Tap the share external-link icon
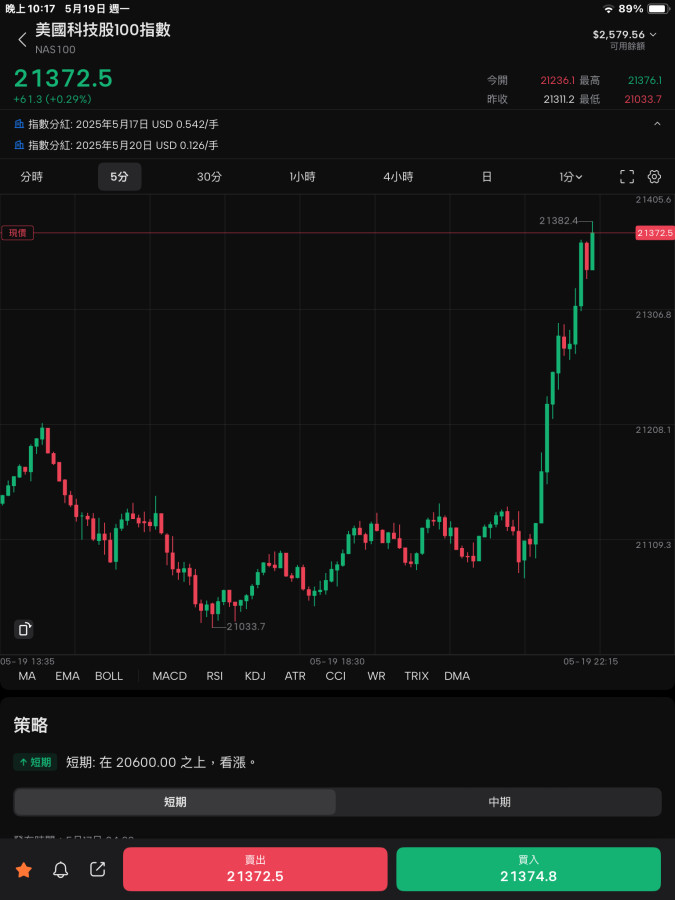Viewport: 675px width, 900px height. pyautogui.click(x=98, y=870)
